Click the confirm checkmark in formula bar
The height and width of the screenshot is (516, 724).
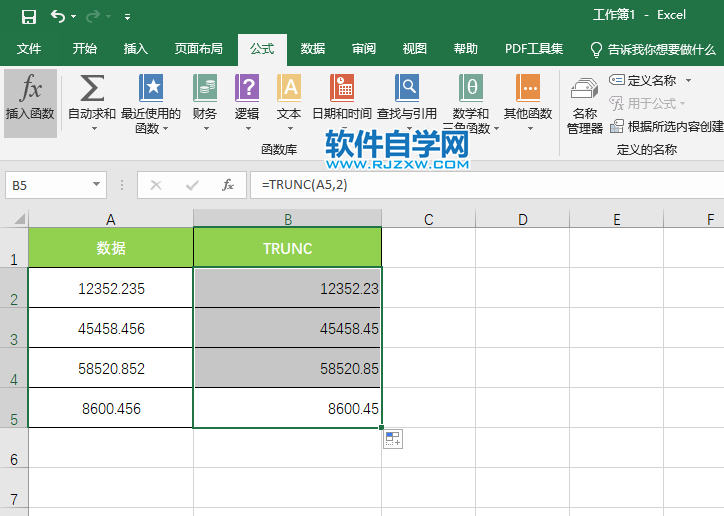click(192, 186)
